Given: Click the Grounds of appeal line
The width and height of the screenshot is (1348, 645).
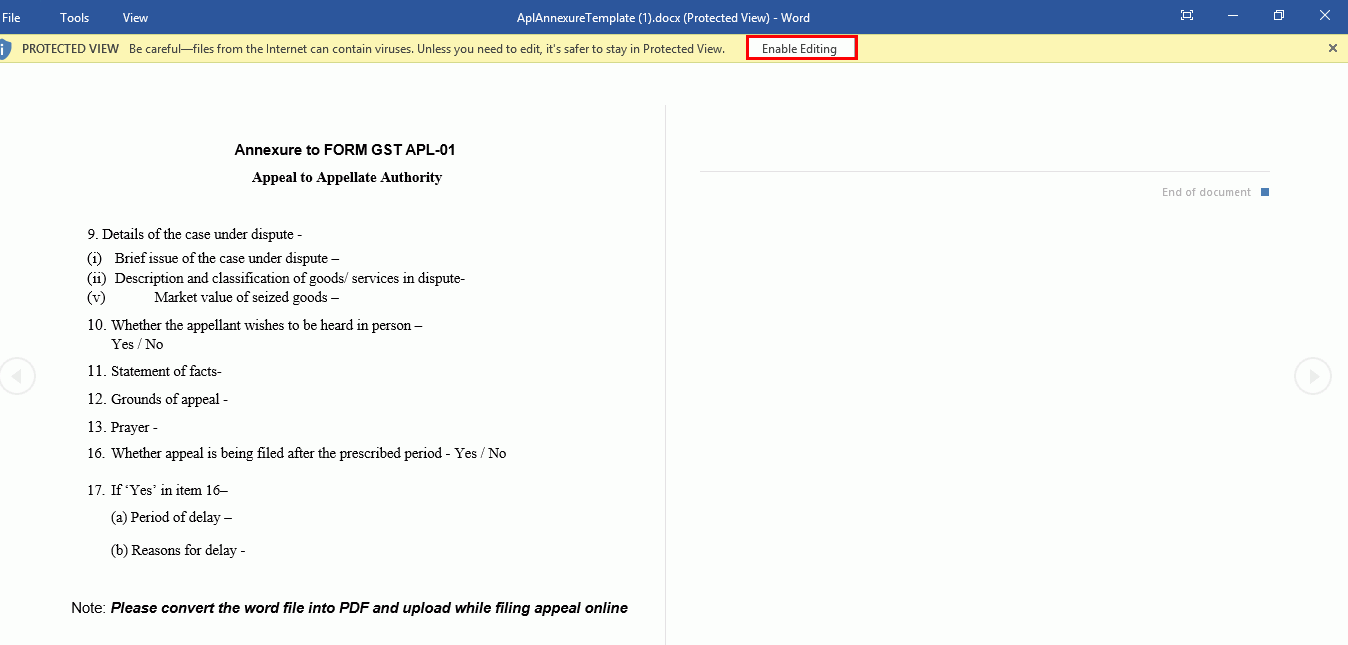Looking at the screenshot, I should point(158,398).
